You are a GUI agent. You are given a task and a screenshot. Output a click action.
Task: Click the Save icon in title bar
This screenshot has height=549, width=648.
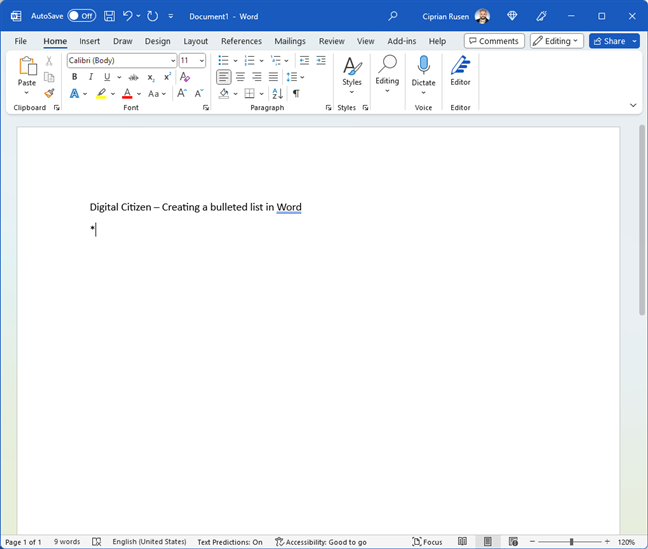[x=110, y=16]
